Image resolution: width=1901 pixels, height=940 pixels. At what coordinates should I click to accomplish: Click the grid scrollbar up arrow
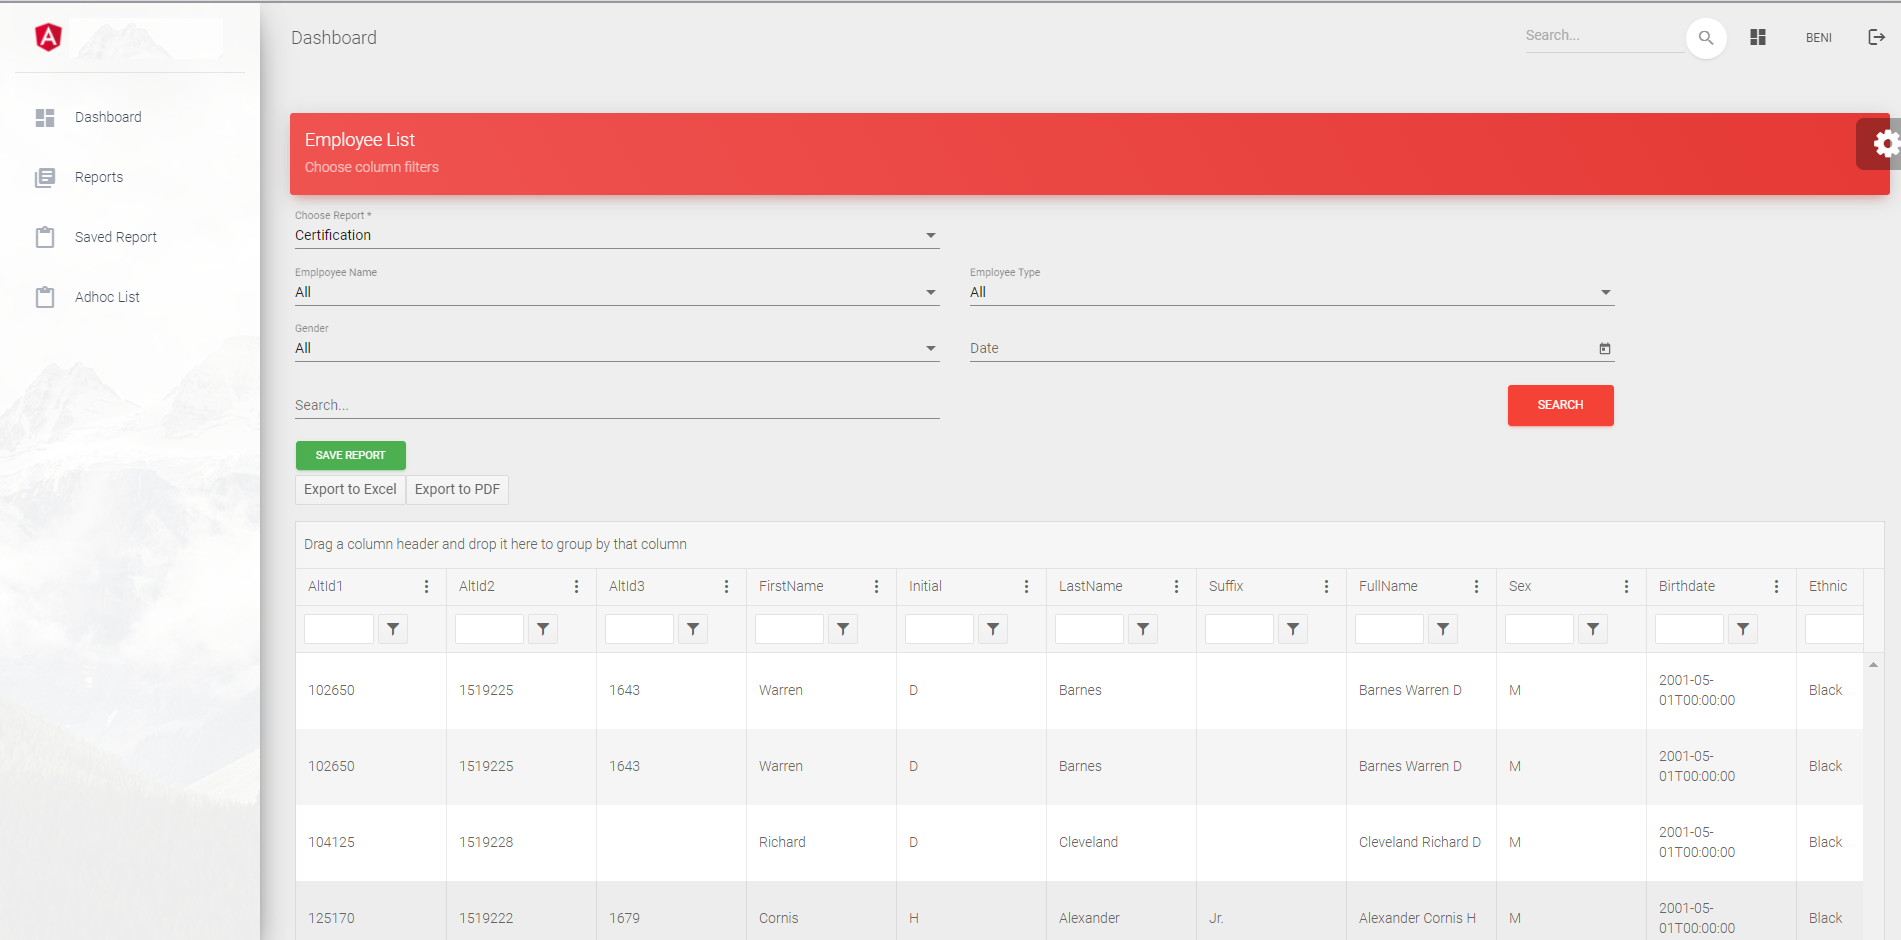[x=1873, y=665]
